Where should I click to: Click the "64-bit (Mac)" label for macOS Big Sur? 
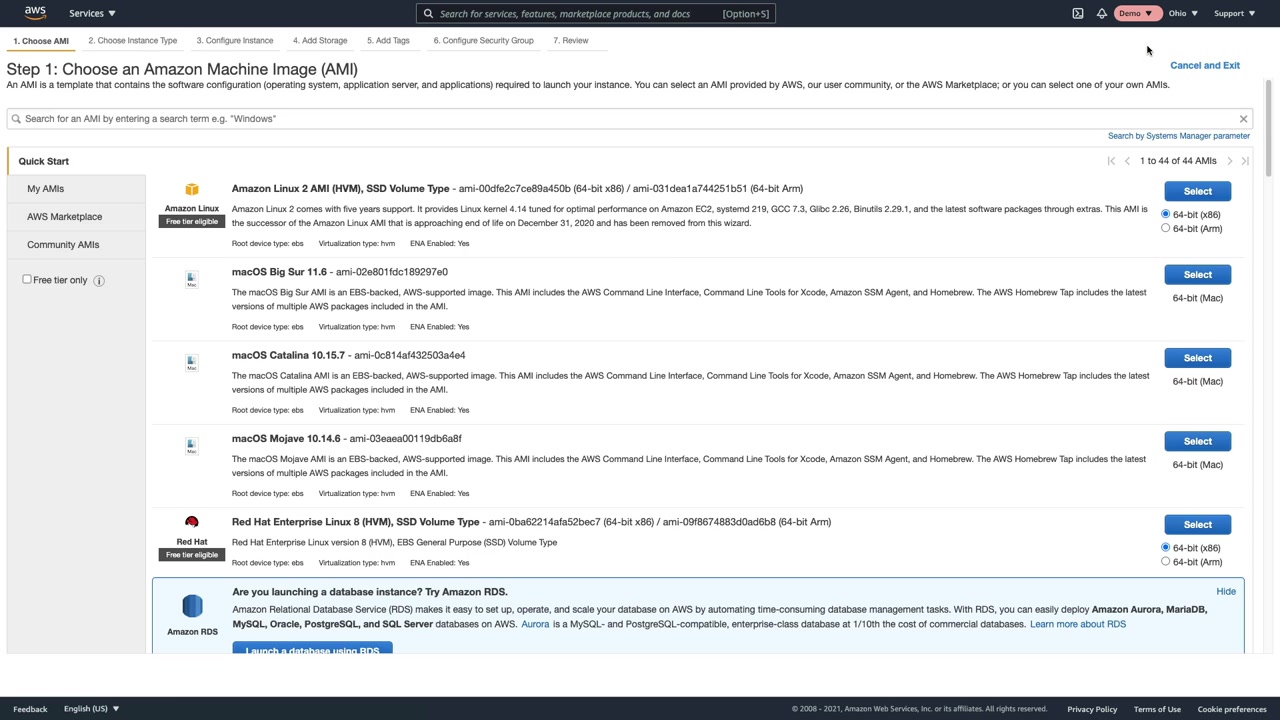click(1198, 298)
